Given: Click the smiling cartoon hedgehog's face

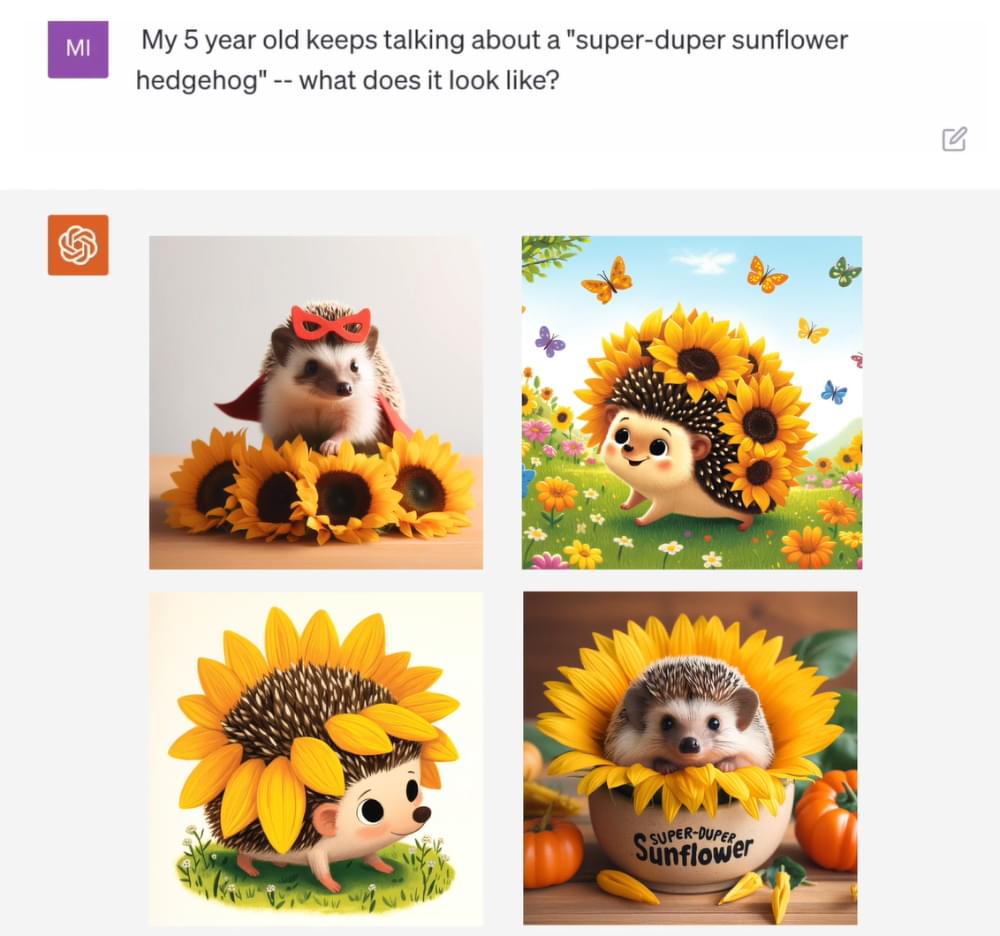Looking at the screenshot, I should pyautogui.click(x=640, y=445).
